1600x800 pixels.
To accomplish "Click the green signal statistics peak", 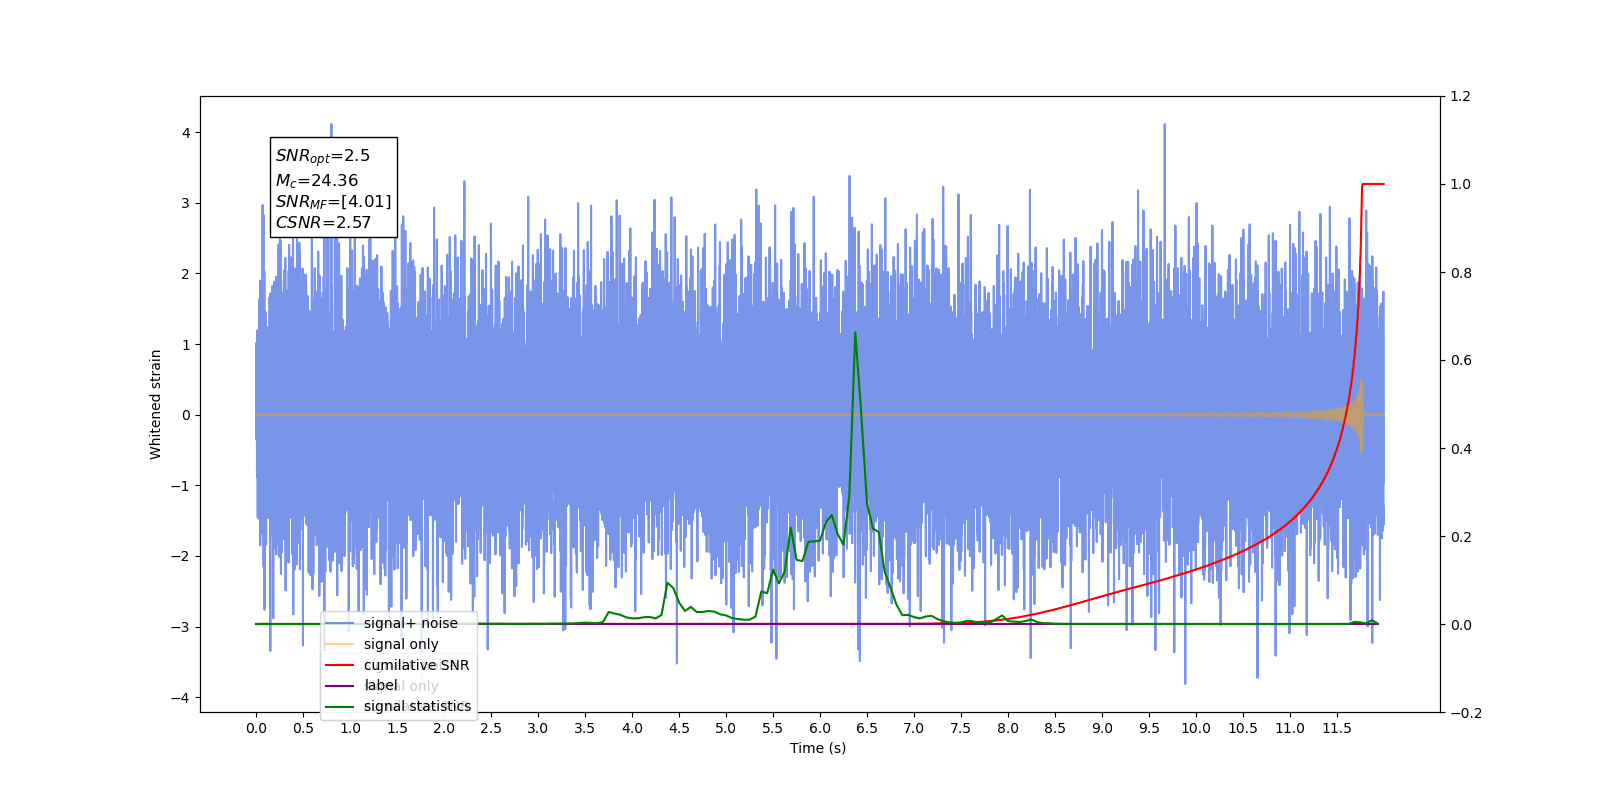I will [855, 333].
